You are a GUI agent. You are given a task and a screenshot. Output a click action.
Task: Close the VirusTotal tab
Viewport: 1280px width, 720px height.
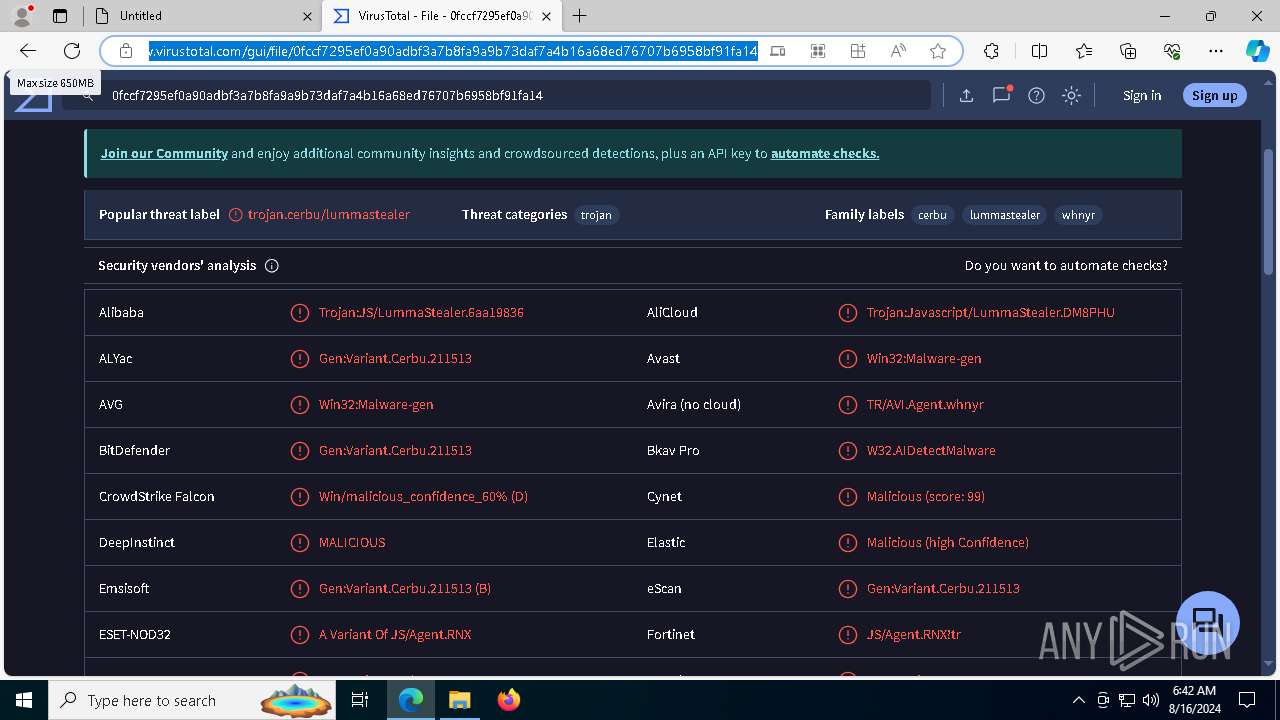[x=546, y=16]
